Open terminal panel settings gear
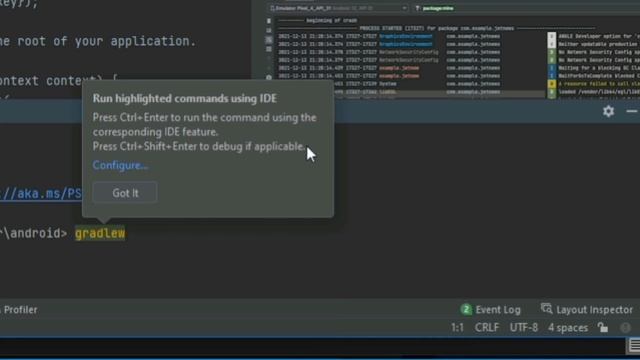 (x=608, y=111)
